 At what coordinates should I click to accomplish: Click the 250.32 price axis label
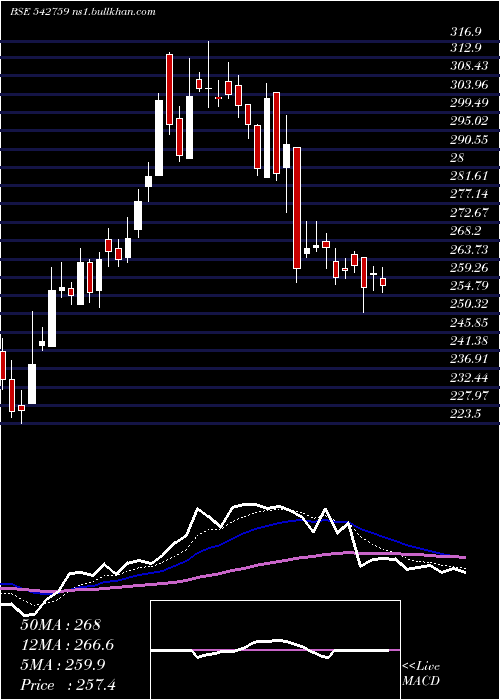point(469,304)
